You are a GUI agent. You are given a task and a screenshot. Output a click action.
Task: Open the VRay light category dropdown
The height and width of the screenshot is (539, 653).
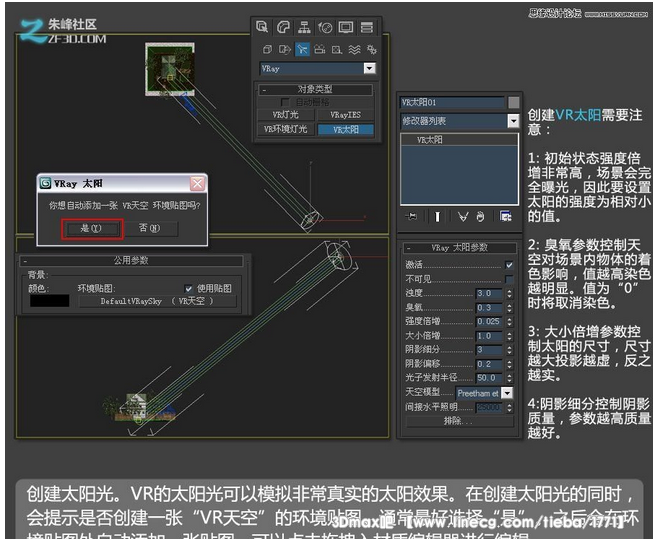[x=369, y=68]
